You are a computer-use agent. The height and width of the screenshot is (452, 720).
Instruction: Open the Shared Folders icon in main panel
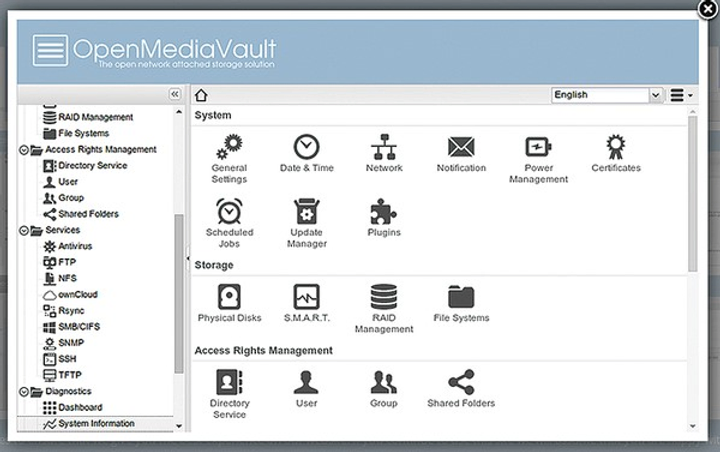[461, 389]
